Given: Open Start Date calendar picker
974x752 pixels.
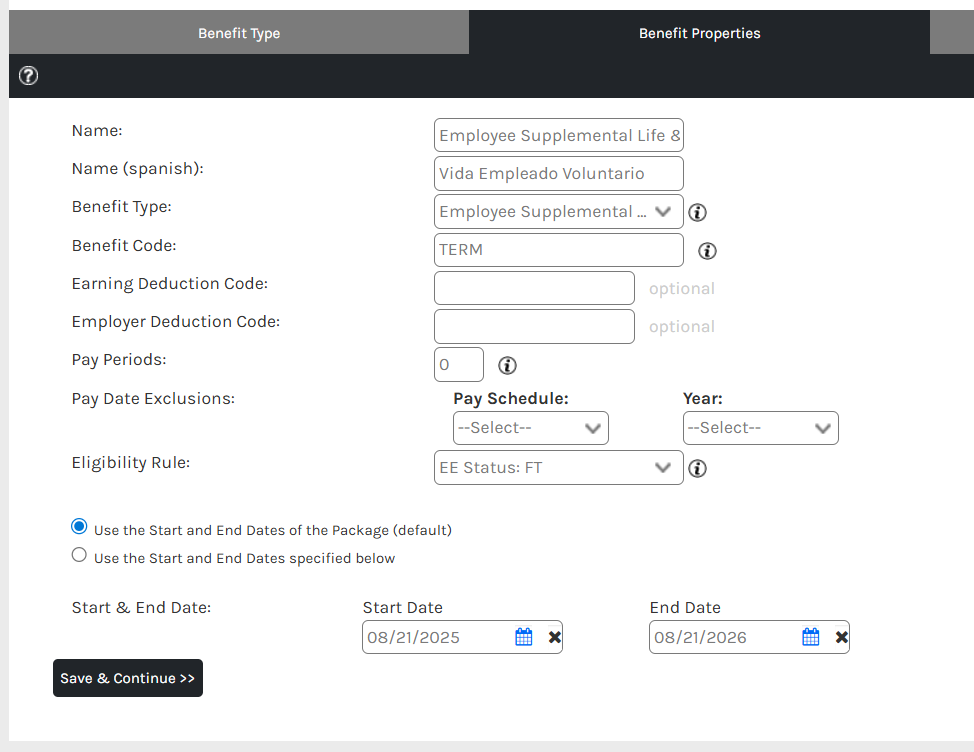Looking at the screenshot, I should tap(524, 637).
